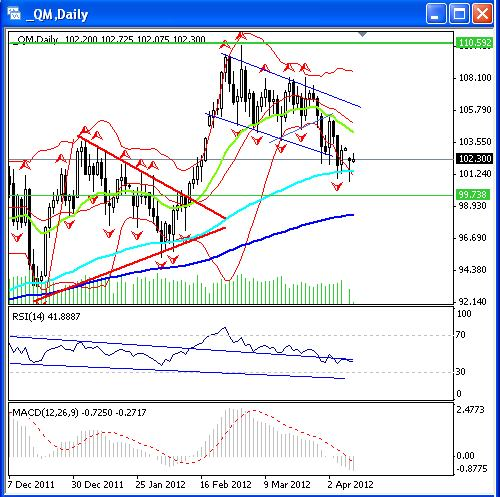Click the MACD 0.00 scale value

(x=465, y=456)
